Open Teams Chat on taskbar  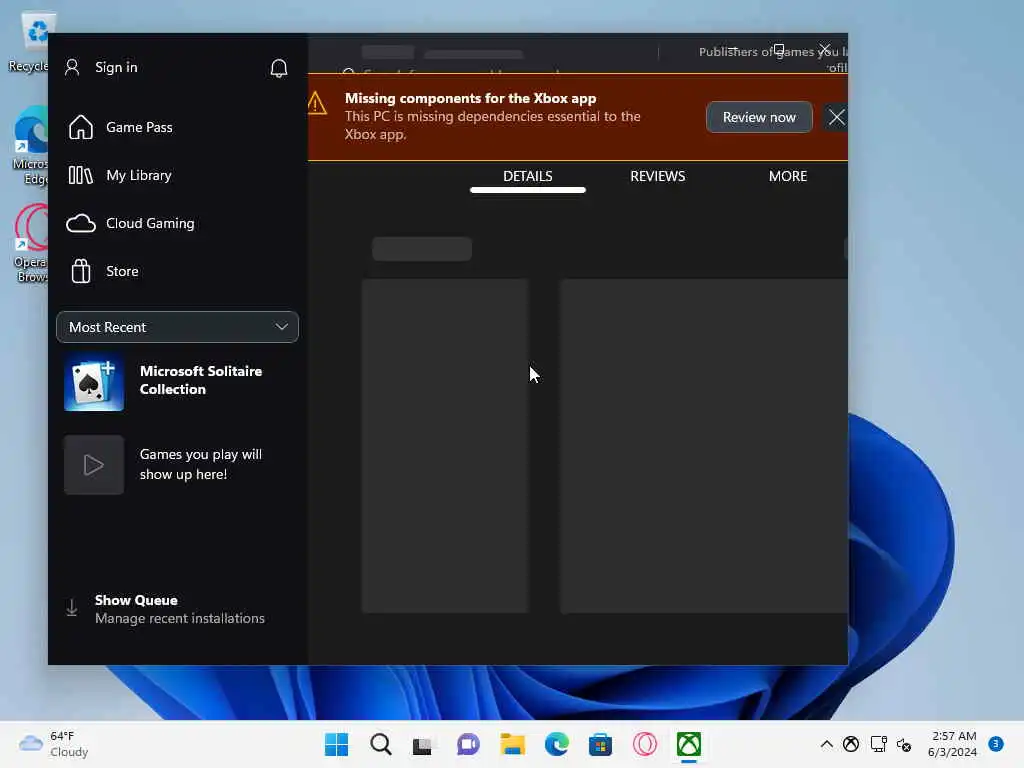(468, 744)
